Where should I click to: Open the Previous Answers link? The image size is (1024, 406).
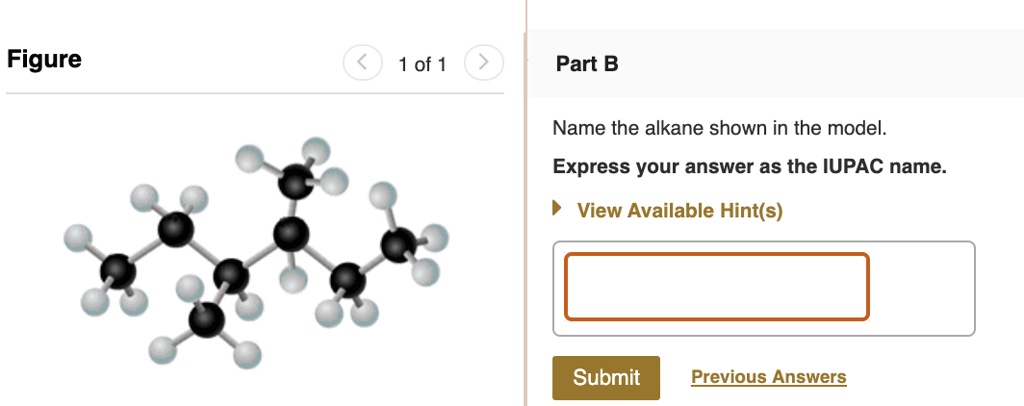[x=768, y=377]
